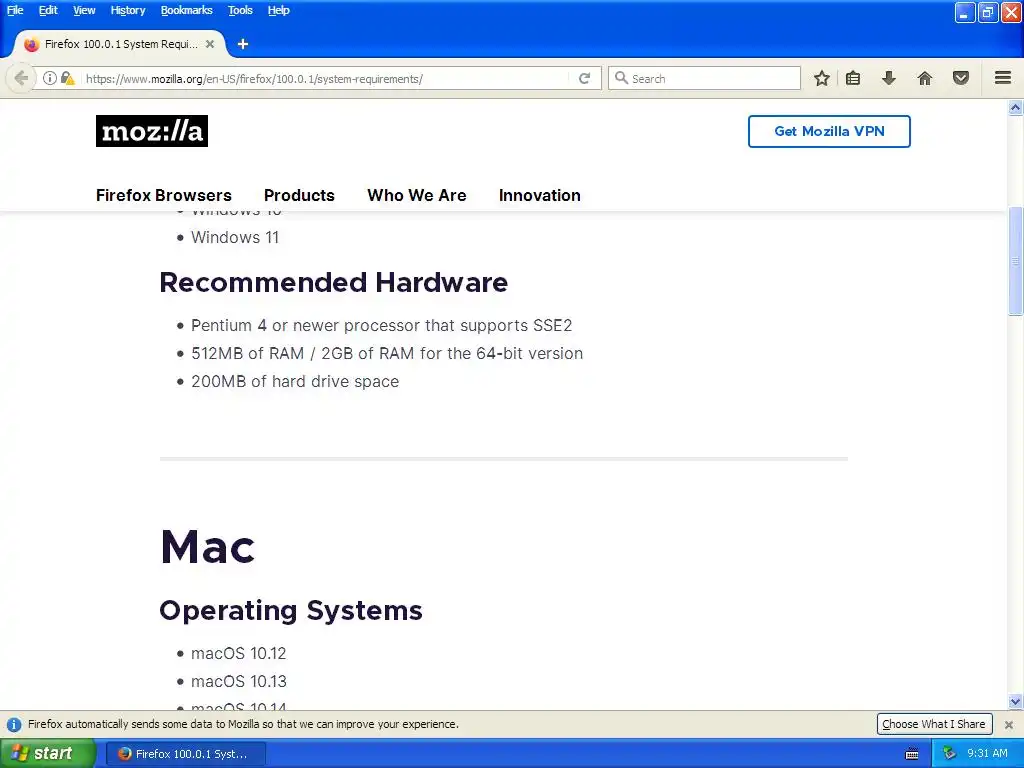Click the Operating Systems heading
This screenshot has width=1024, height=768.
tap(291, 611)
